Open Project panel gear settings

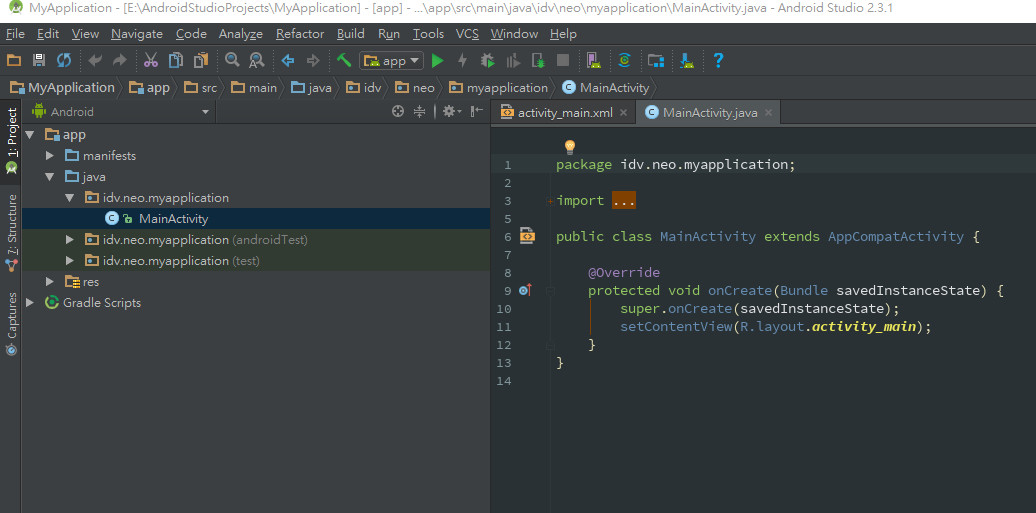pyautogui.click(x=451, y=112)
